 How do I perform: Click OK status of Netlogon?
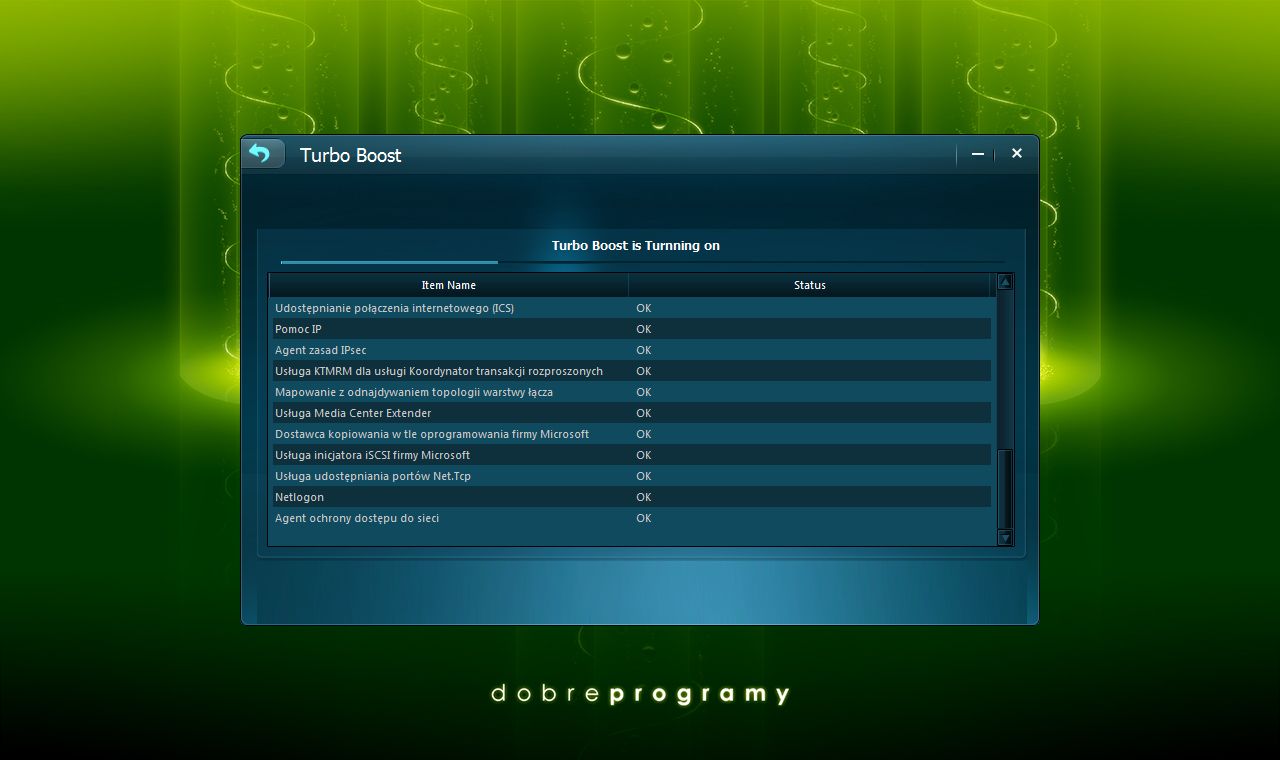pyautogui.click(x=643, y=497)
